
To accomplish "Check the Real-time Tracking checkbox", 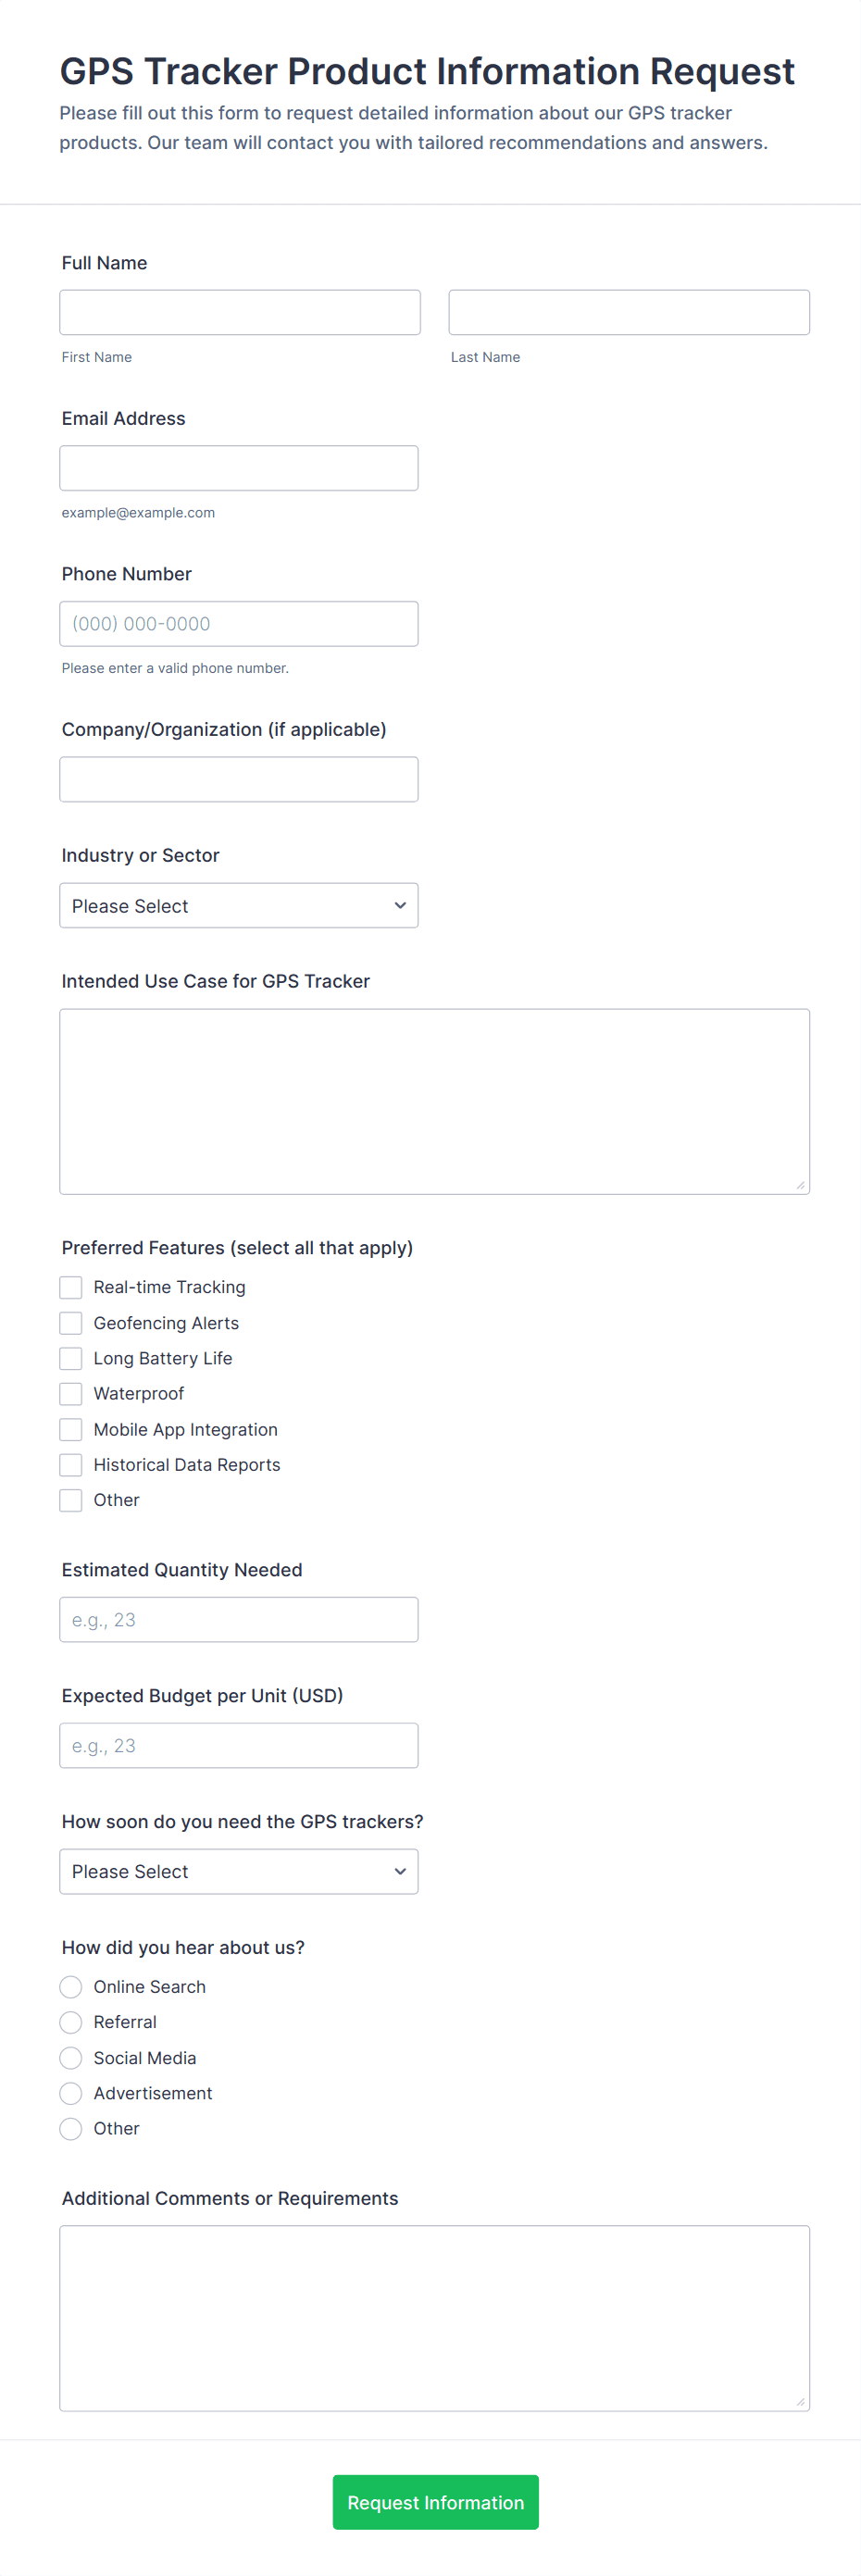I will 71,1287.
